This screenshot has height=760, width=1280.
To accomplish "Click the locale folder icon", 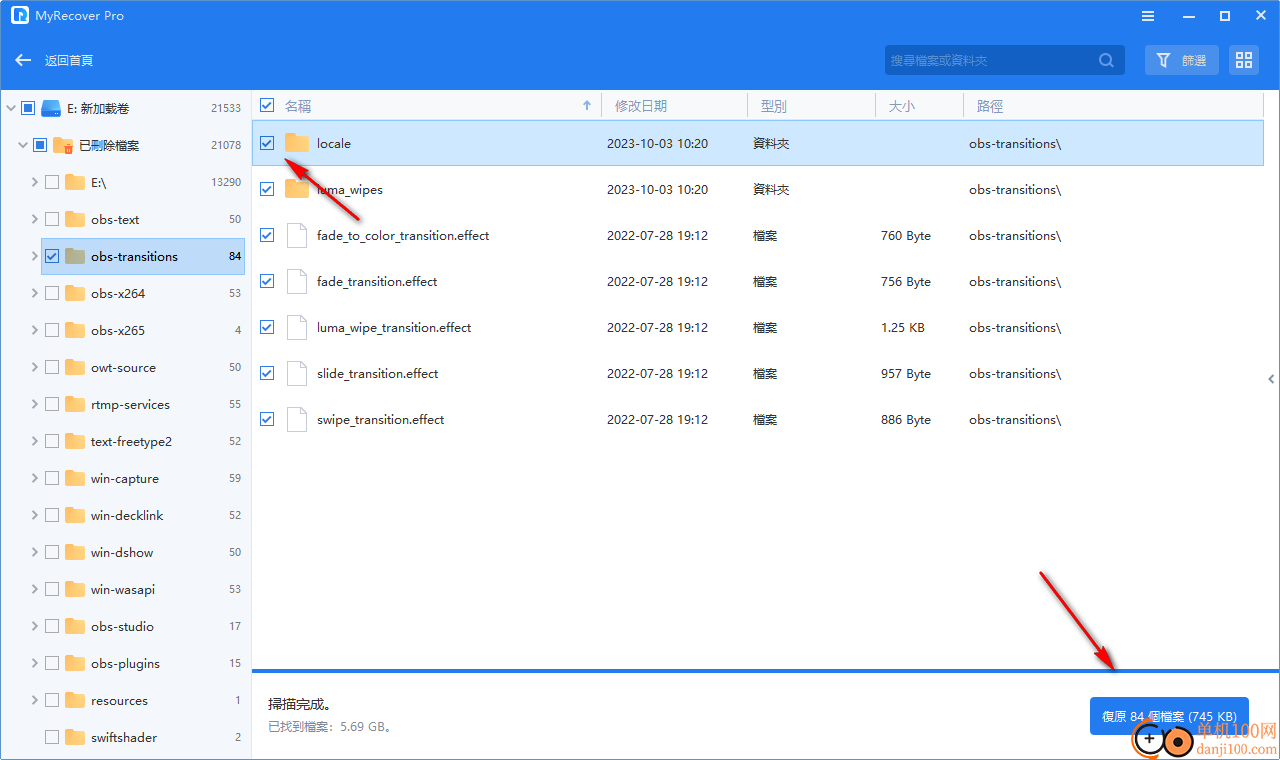I will pos(297,143).
